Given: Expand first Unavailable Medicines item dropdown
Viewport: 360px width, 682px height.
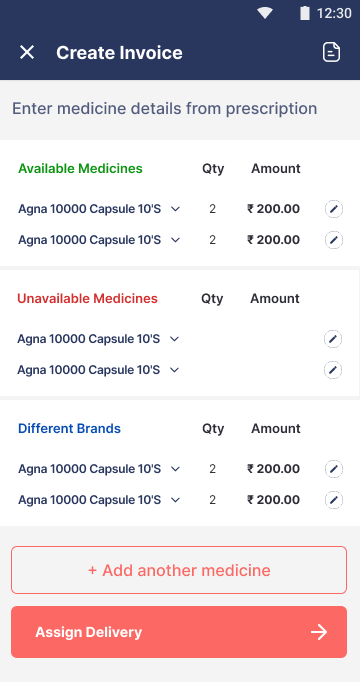Looking at the screenshot, I should (174, 339).
